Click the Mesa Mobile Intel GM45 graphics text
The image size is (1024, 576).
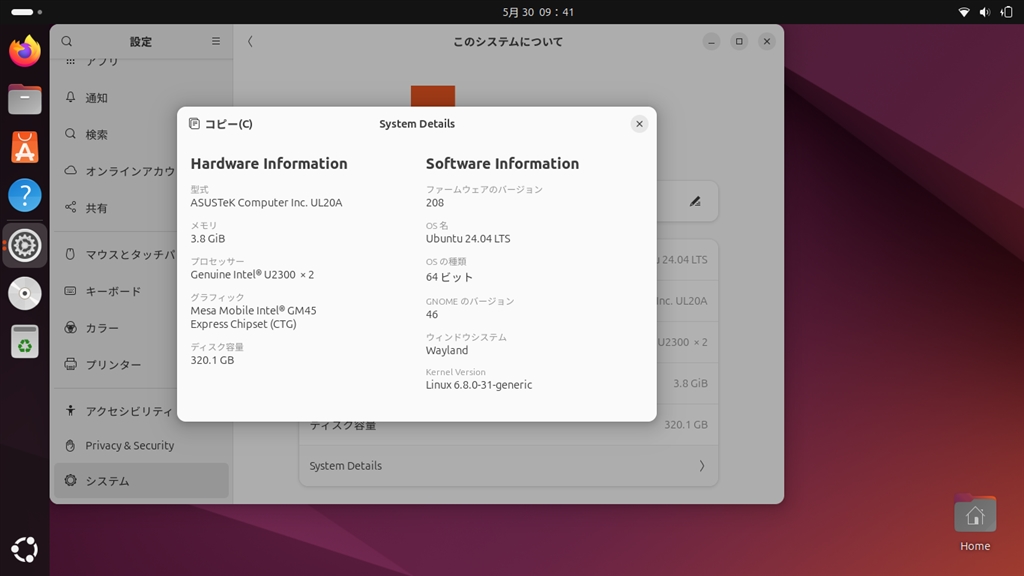(x=253, y=317)
